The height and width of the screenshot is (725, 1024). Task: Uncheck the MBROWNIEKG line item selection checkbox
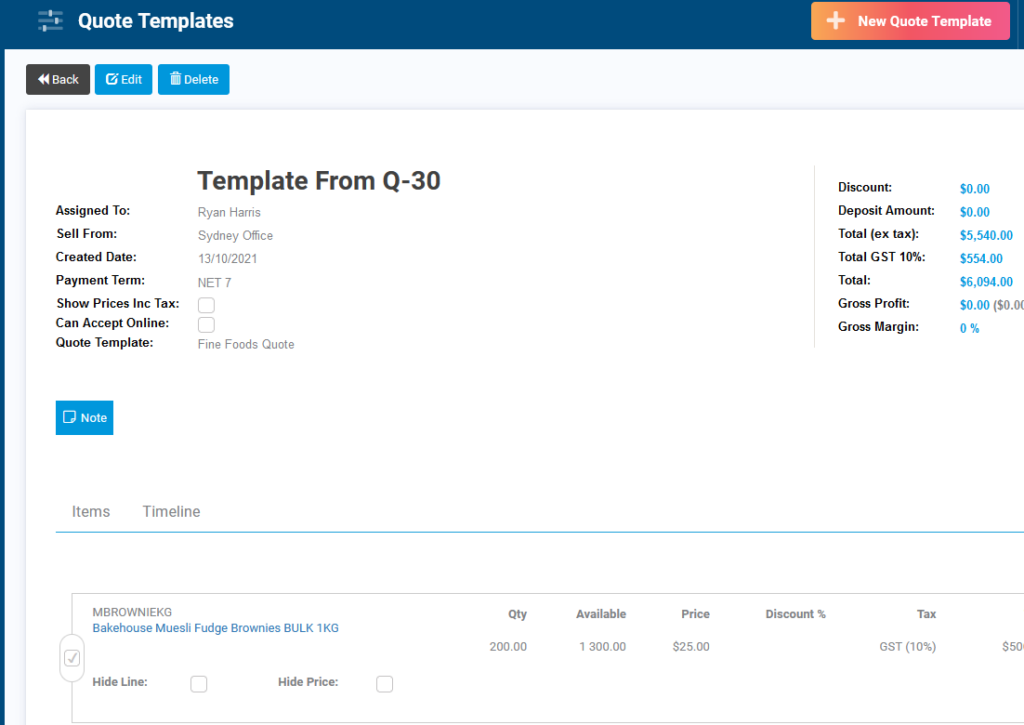point(71,657)
